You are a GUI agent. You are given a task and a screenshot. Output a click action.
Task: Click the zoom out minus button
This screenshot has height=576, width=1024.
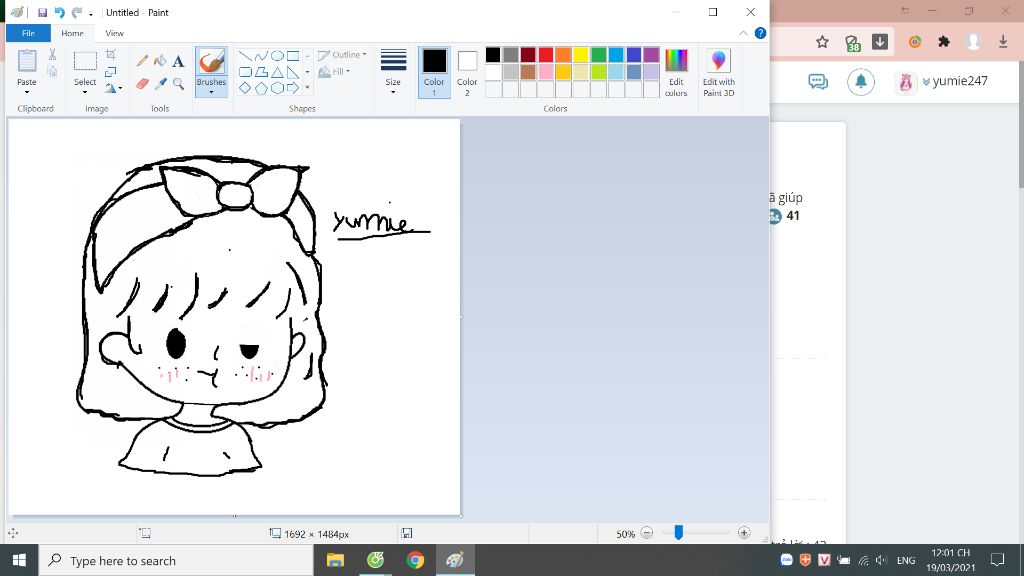coord(647,534)
